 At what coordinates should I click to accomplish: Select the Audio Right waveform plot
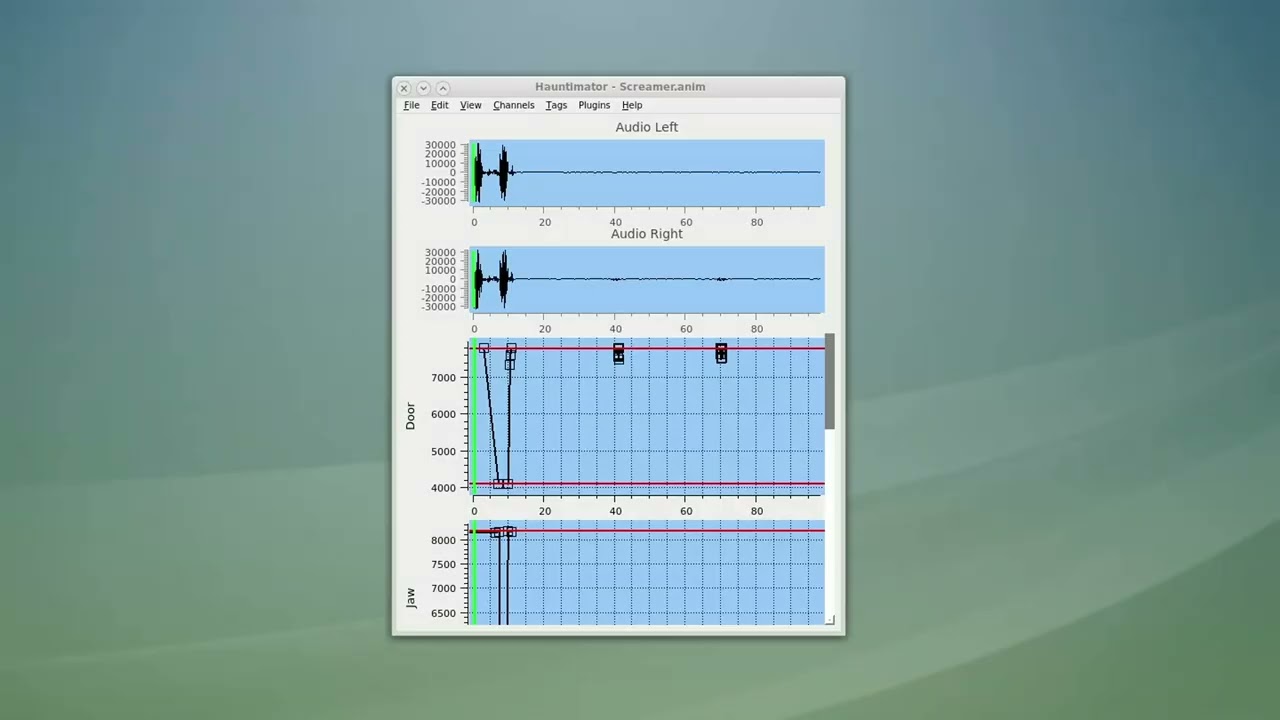(x=647, y=280)
